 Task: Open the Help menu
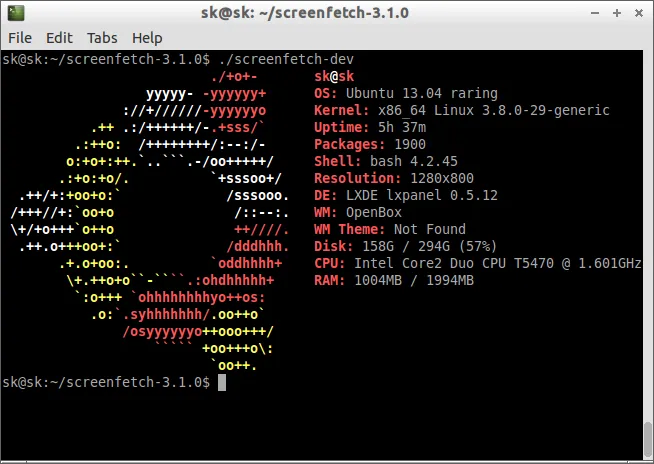coord(147,38)
